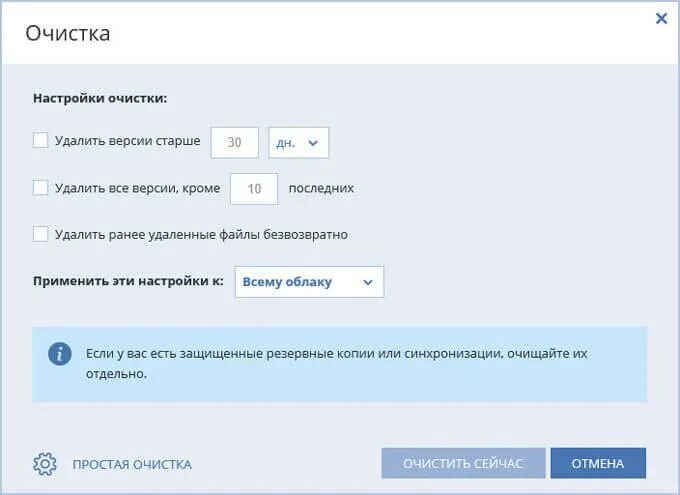Click the blue info icon in the notice

click(x=60, y=354)
